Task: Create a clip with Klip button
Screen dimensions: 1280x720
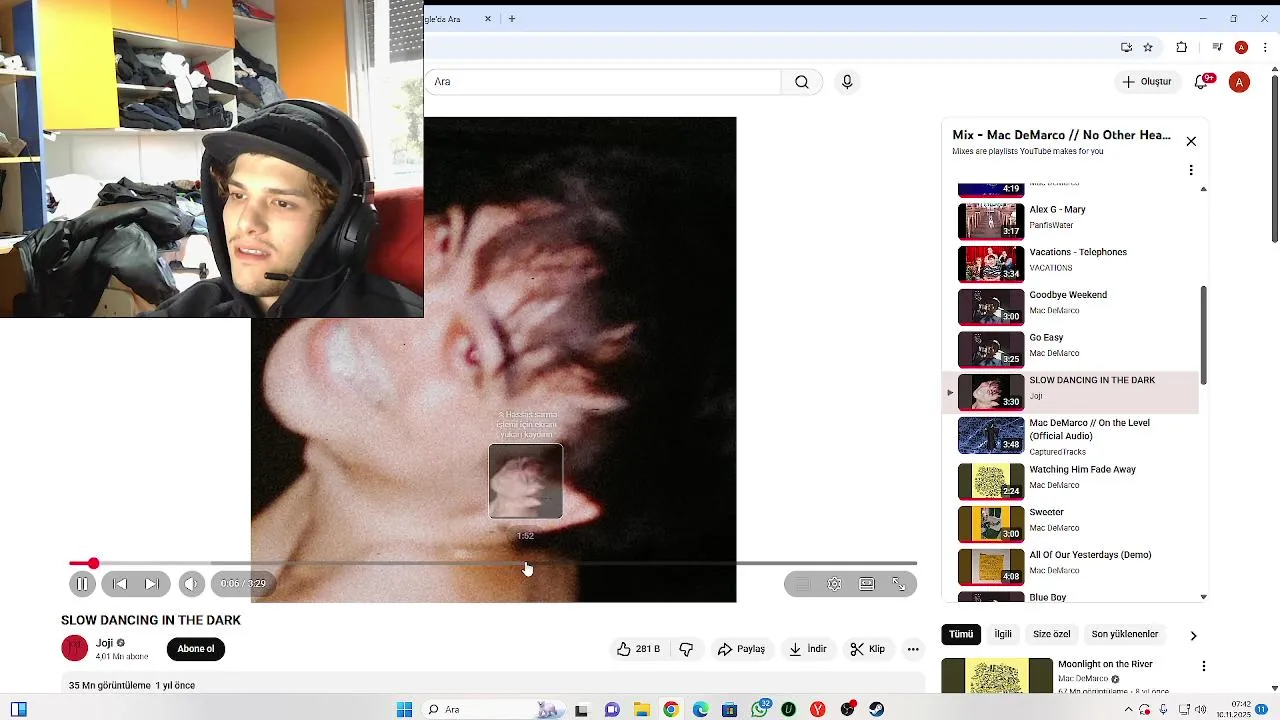Action: [867, 649]
